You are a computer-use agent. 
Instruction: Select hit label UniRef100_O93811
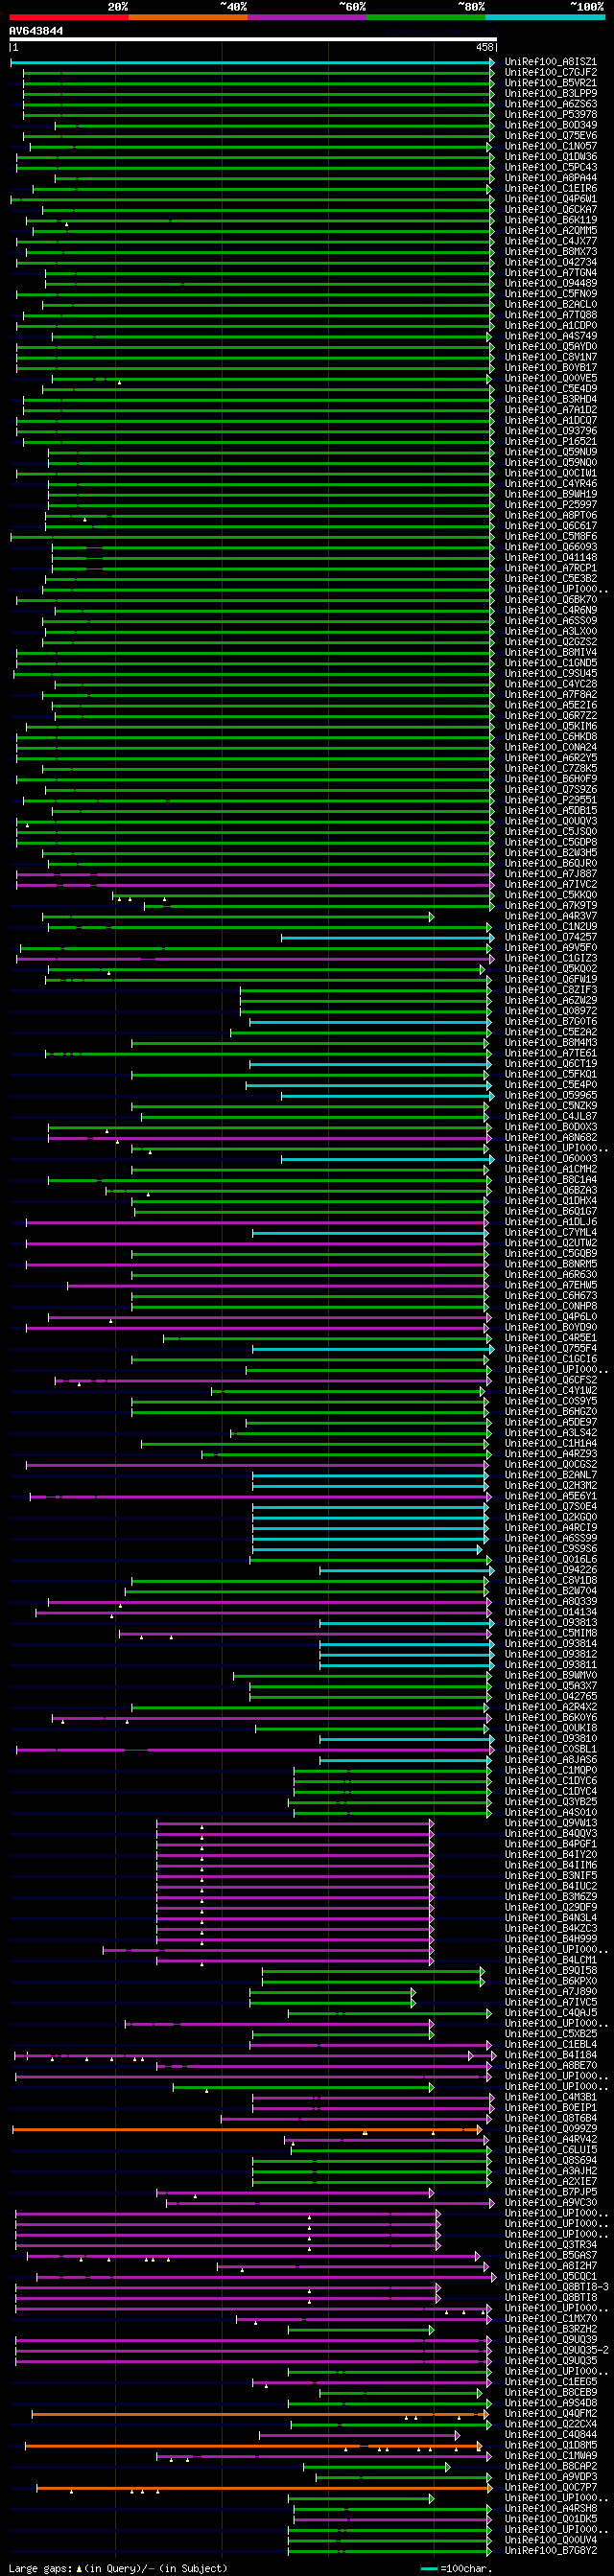[551, 1665]
